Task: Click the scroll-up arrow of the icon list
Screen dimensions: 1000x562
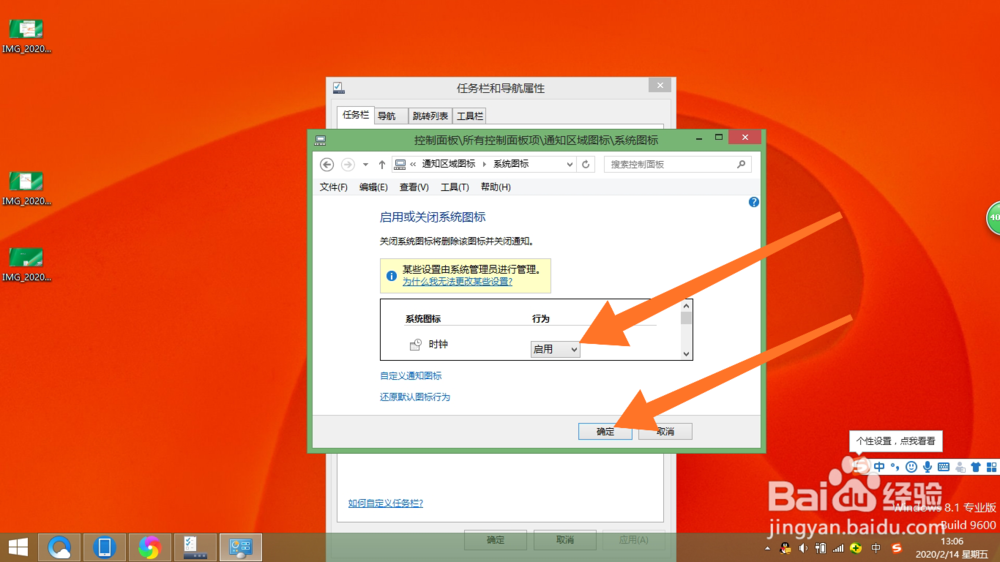Action: click(x=686, y=306)
